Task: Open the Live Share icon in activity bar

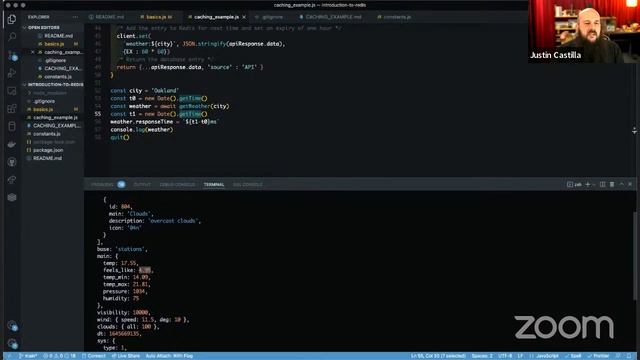Action: [x=12, y=180]
